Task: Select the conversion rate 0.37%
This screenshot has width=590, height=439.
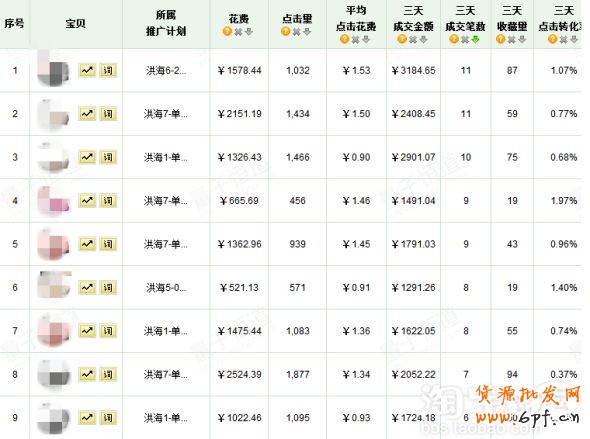Action: pyautogui.click(x=564, y=375)
